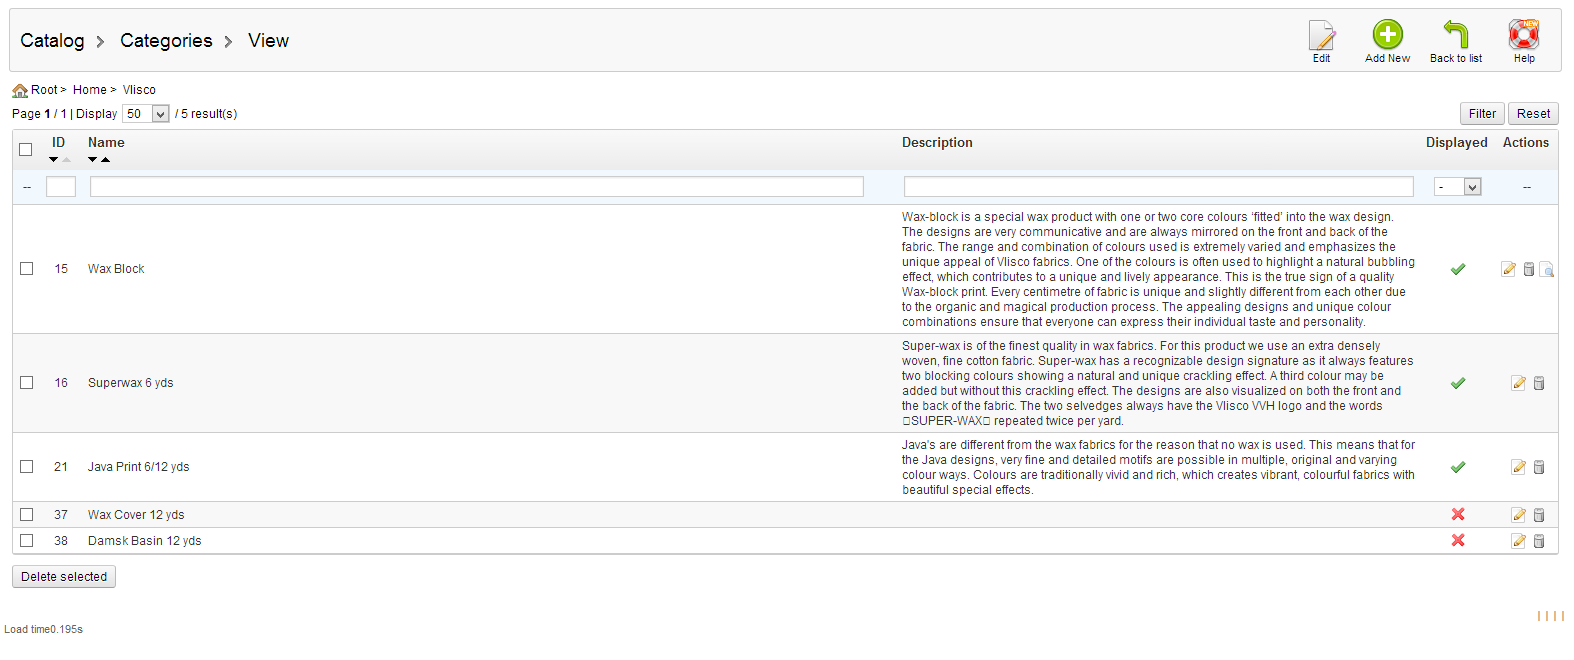Click the Edit icon in top toolbar
The image size is (1574, 660).
point(1321,35)
